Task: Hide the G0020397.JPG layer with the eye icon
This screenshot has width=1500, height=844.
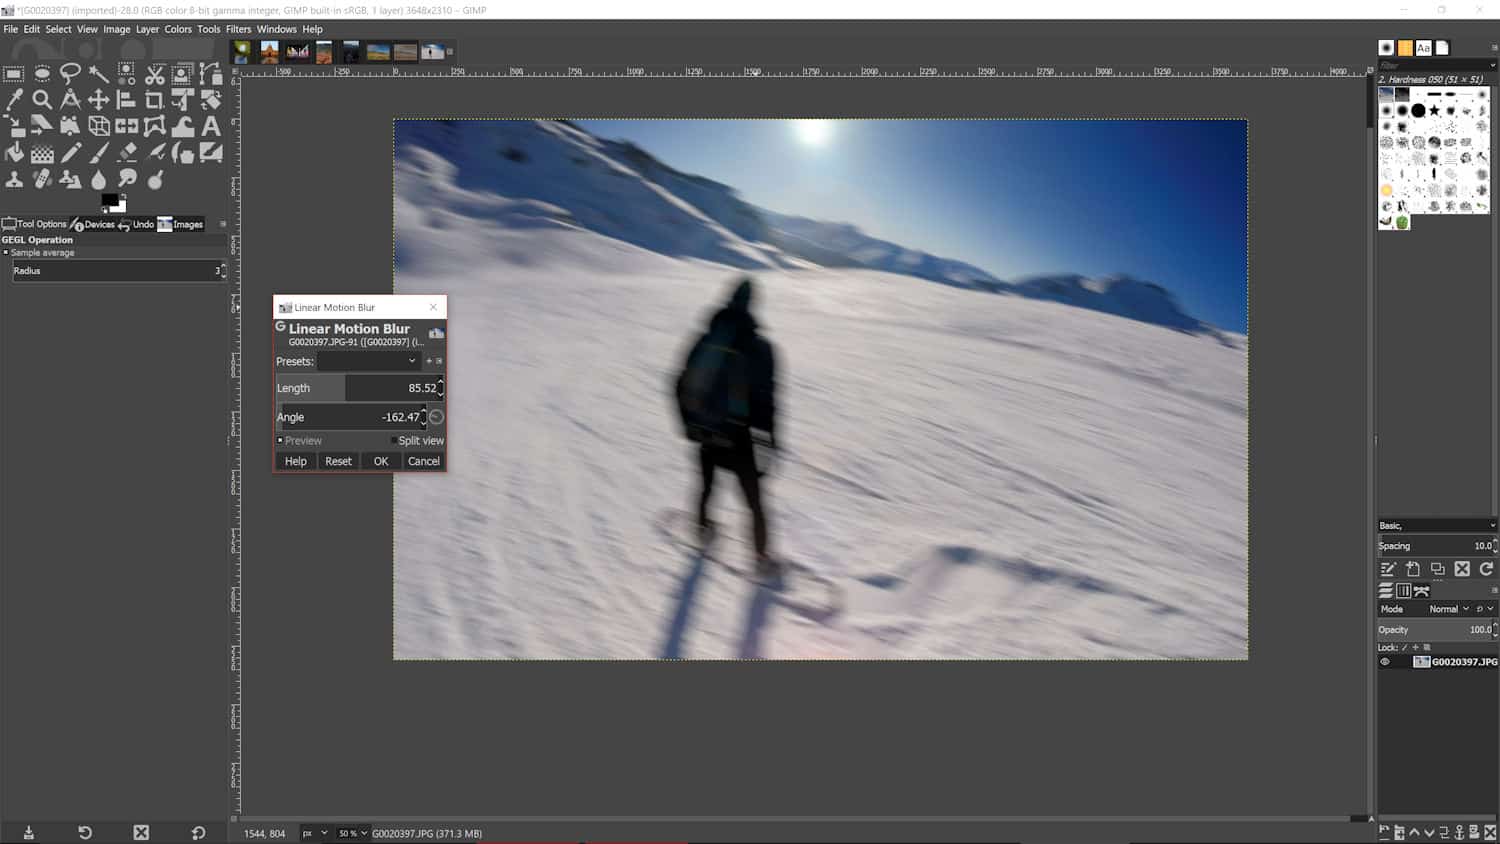Action: coord(1385,662)
